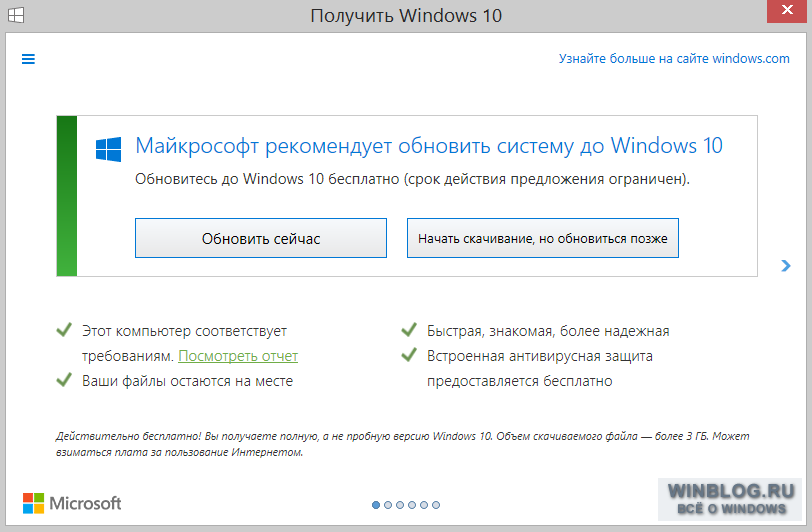Open the hamburger menu icon
The width and height of the screenshot is (812, 532).
pyautogui.click(x=28, y=59)
